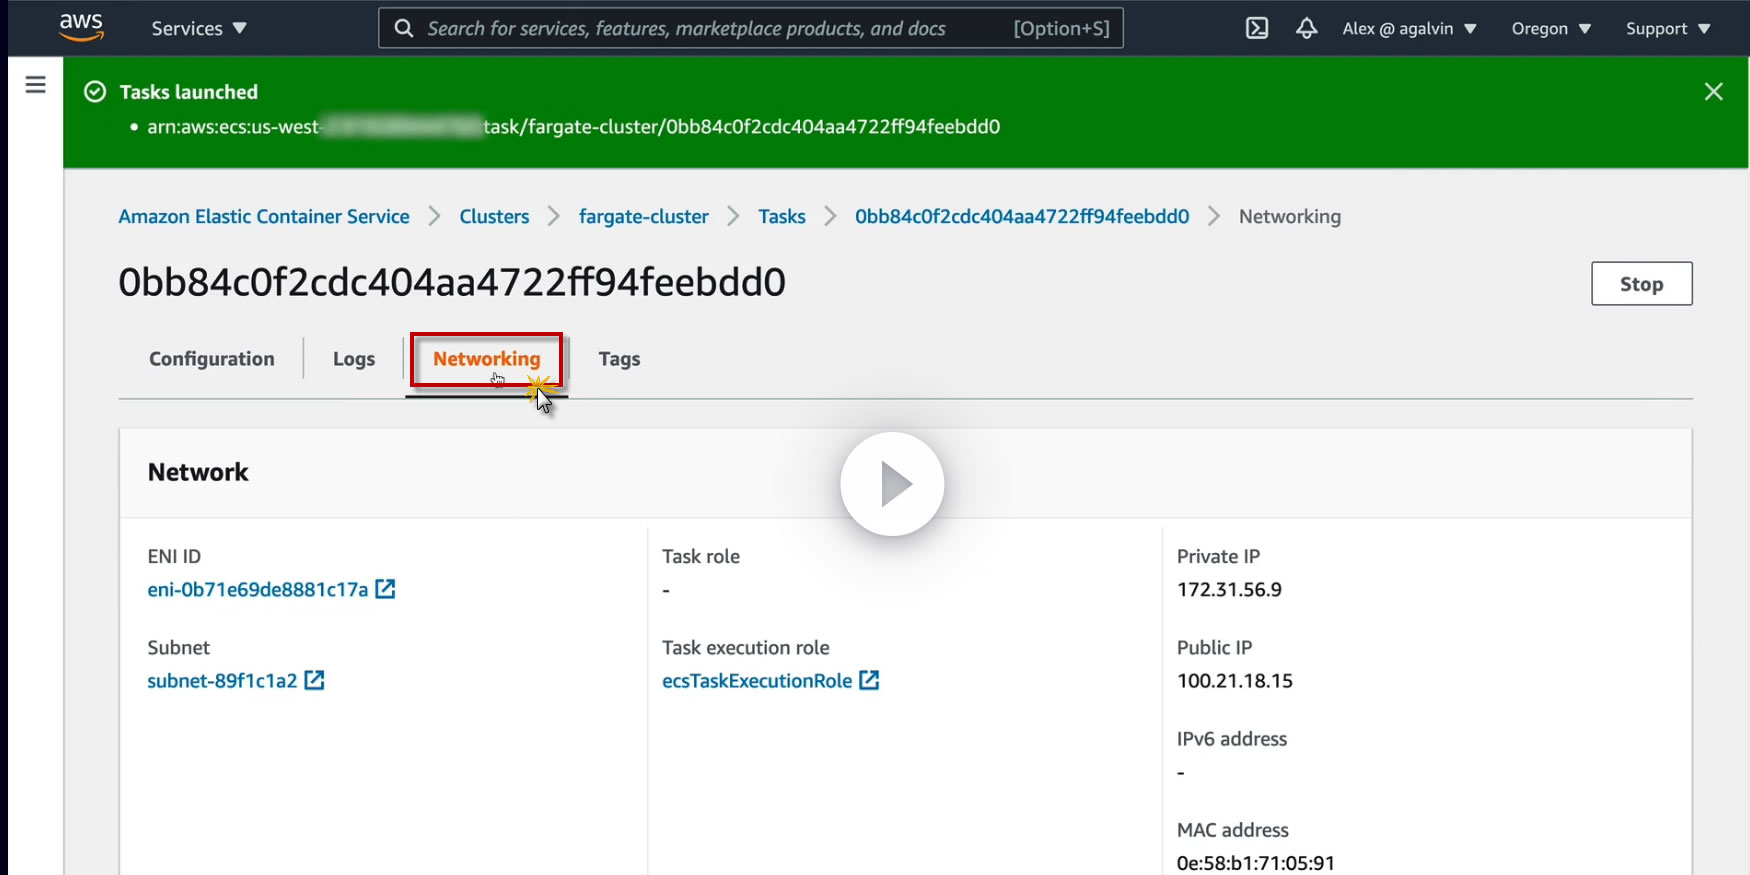The height and width of the screenshot is (875, 1750).
Task: Click the Public IP value 100.21.18.15
Action: point(1235,680)
